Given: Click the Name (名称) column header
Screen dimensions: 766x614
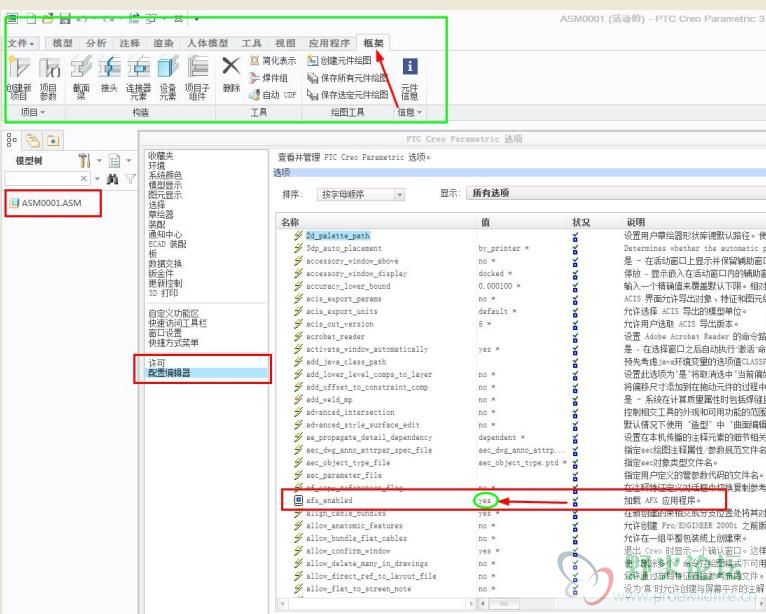Looking at the screenshot, I should pyautogui.click(x=290, y=222).
